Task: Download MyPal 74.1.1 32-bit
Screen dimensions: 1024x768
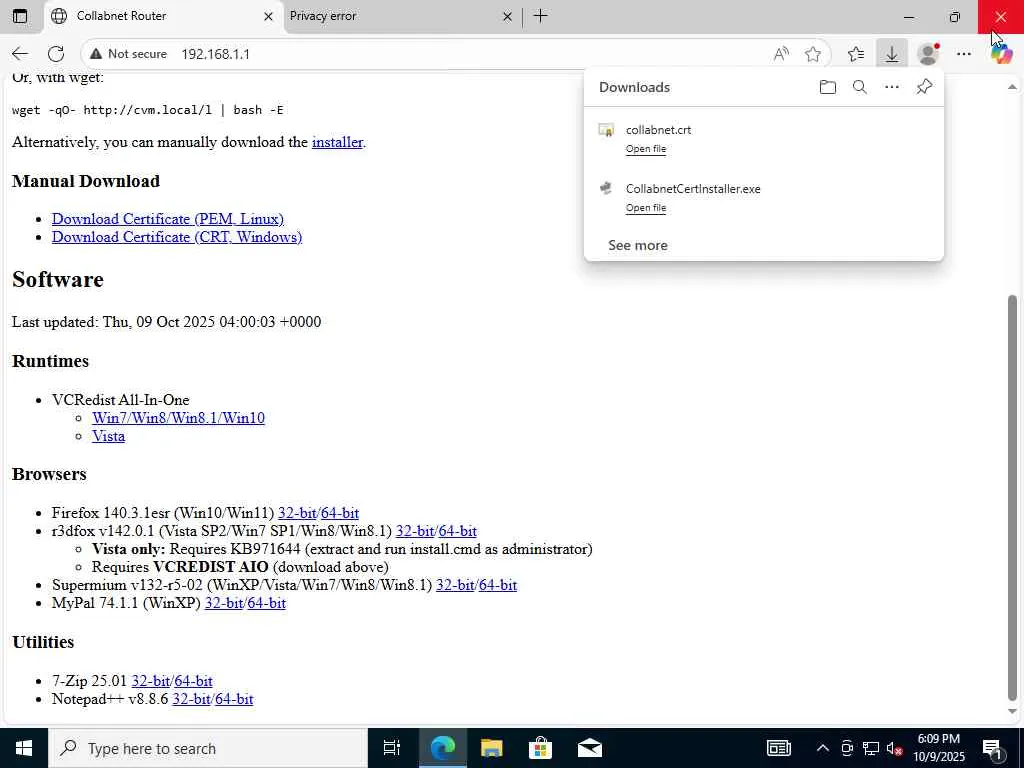Action: pos(224,603)
